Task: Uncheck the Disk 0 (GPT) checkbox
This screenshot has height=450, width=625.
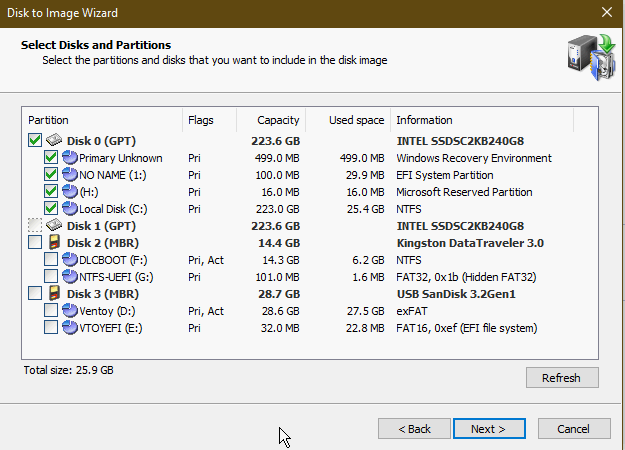Action: (x=35, y=141)
